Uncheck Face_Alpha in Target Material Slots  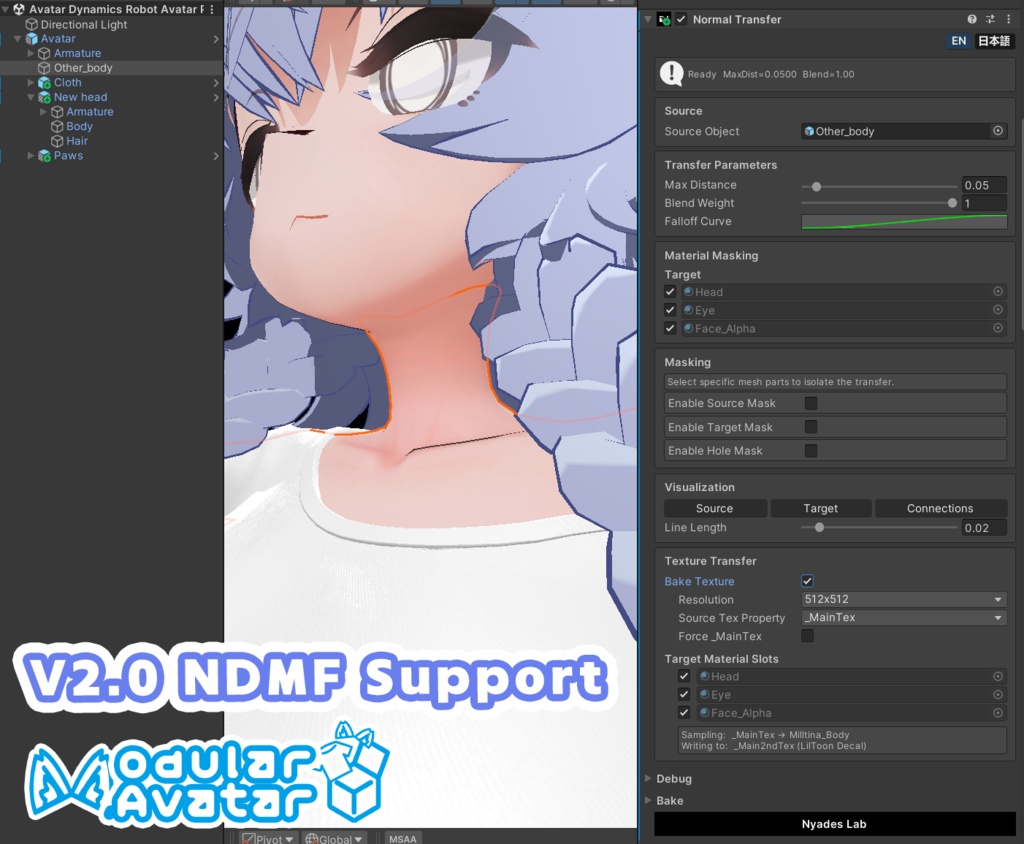[x=684, y=713]
